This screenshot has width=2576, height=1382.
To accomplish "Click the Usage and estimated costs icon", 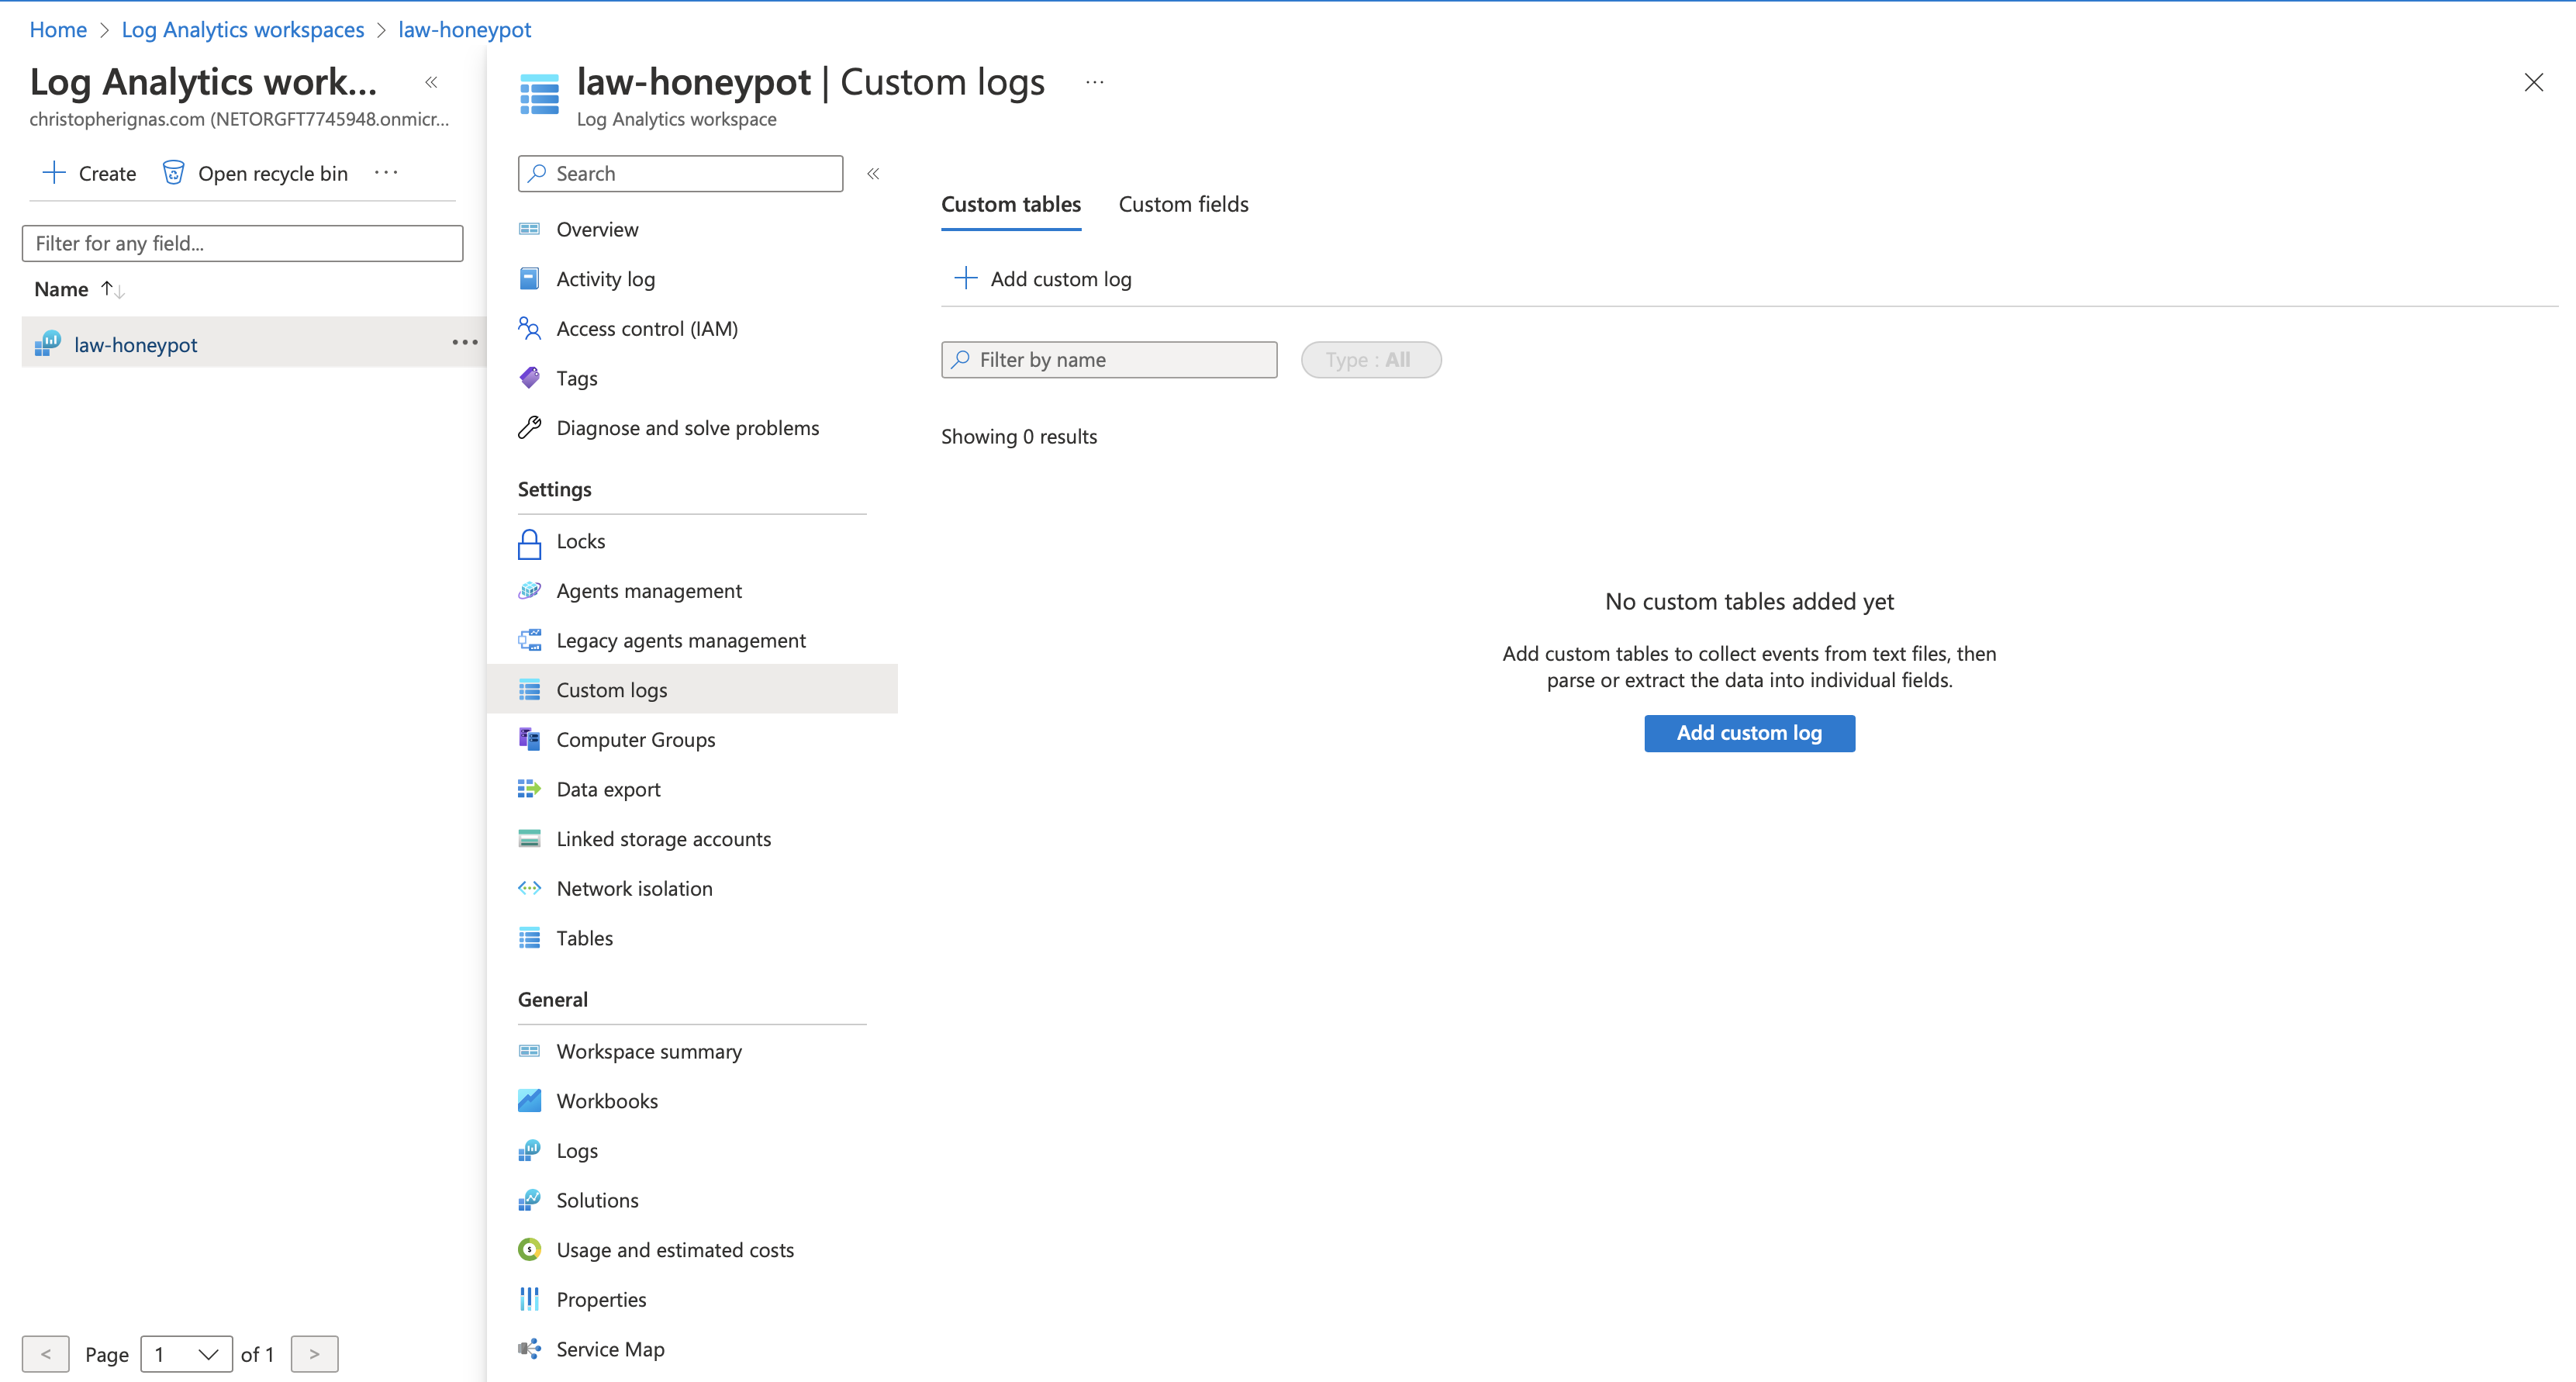I will (529, 1250).
